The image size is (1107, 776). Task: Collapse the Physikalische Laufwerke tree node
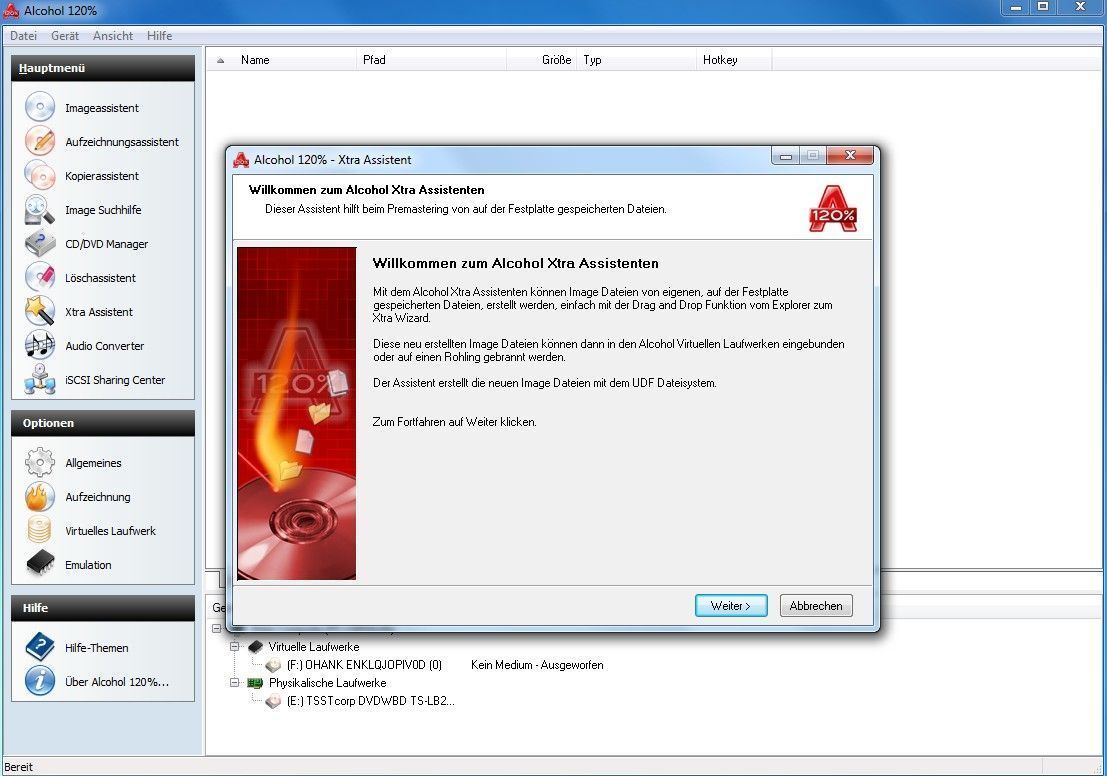tap(234, 682)
